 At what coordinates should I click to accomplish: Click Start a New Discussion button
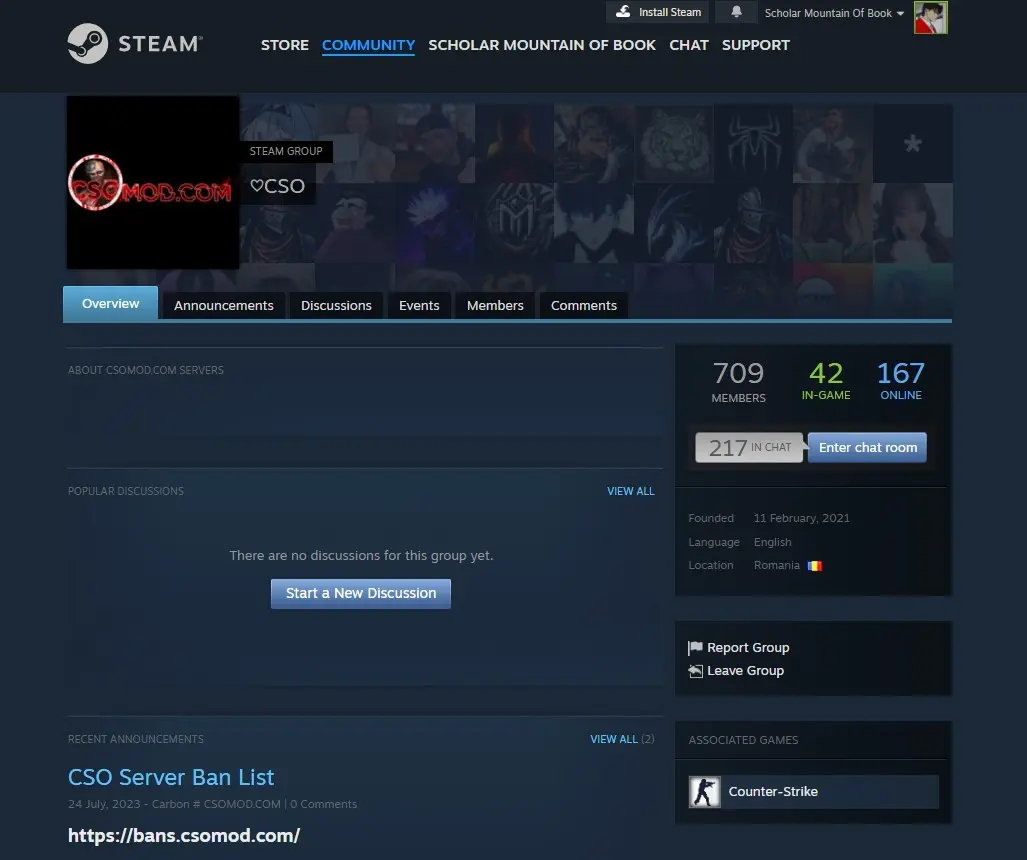point(361,593)
